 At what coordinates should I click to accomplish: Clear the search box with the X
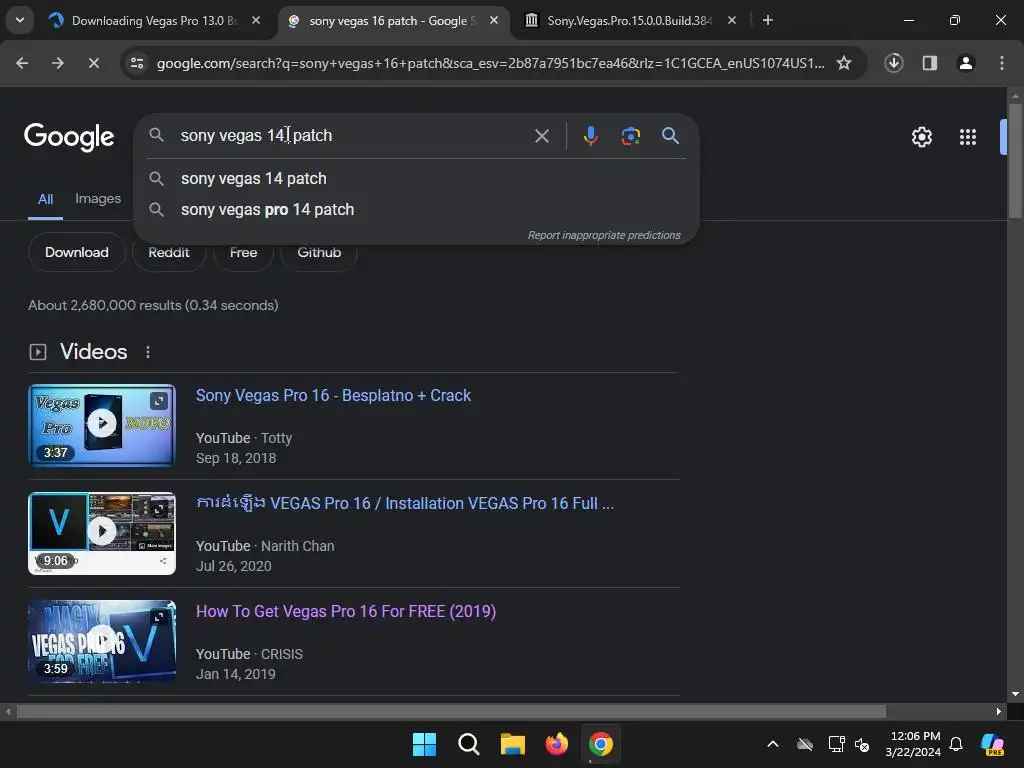(541, 136)
